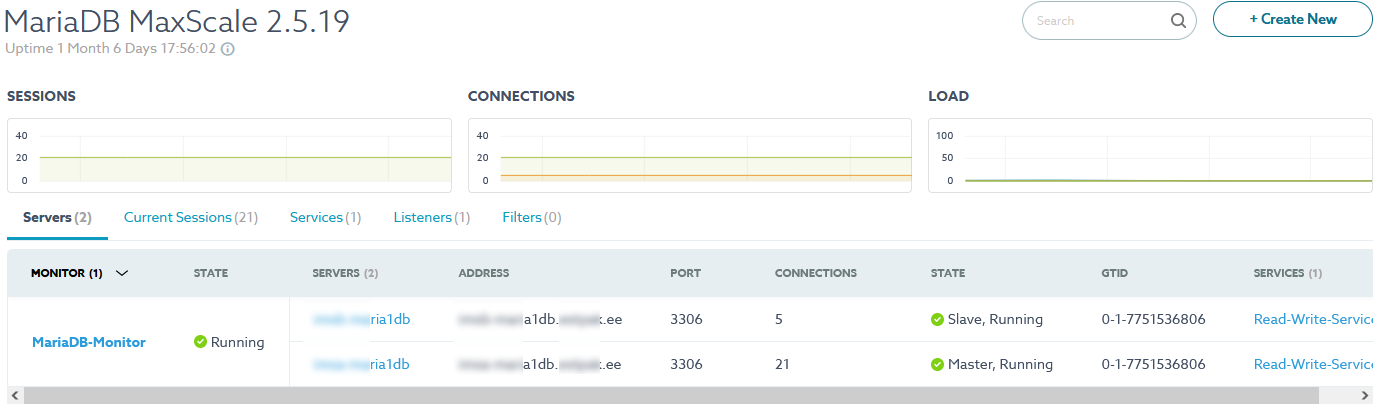This screenshot has height=414, width=1384.
Task: Focus the Search input field
Action: pyautogui.click(x=1098, y=20)
